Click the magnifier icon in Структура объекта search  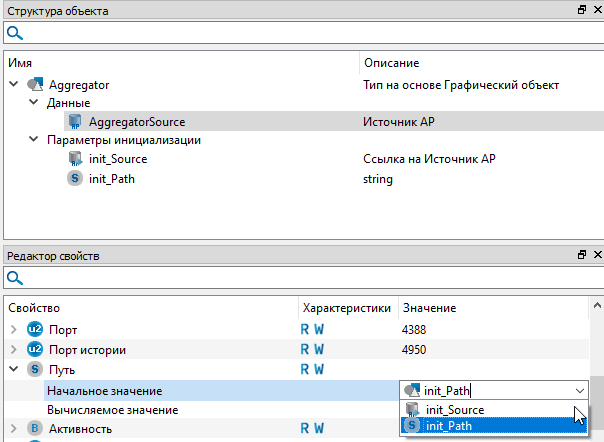coord(15,33)
